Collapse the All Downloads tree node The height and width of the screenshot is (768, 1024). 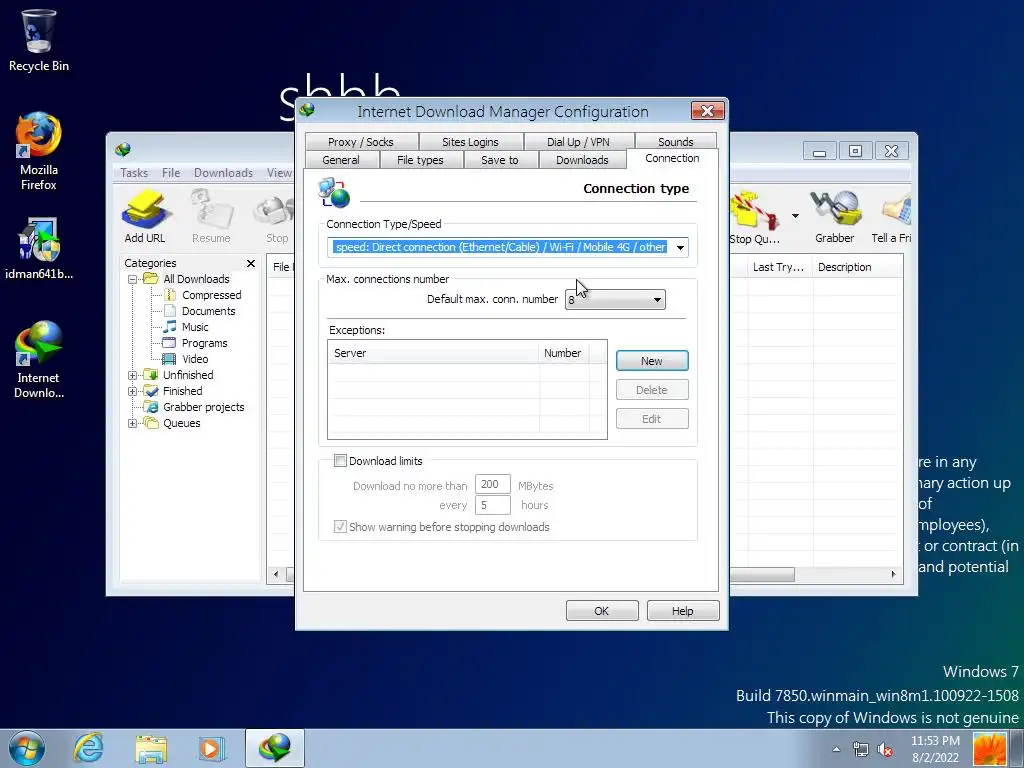[x=133, y=280]
